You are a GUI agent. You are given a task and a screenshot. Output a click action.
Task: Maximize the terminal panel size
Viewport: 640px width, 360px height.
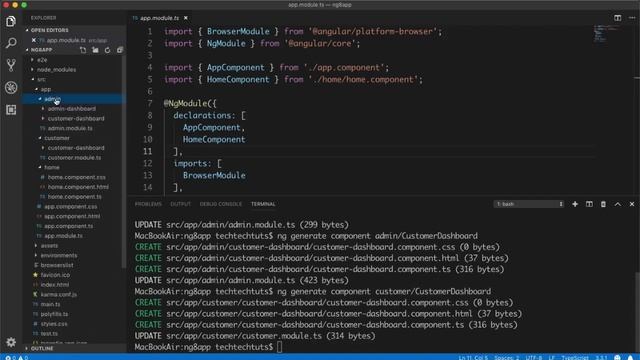coord(618,204)
